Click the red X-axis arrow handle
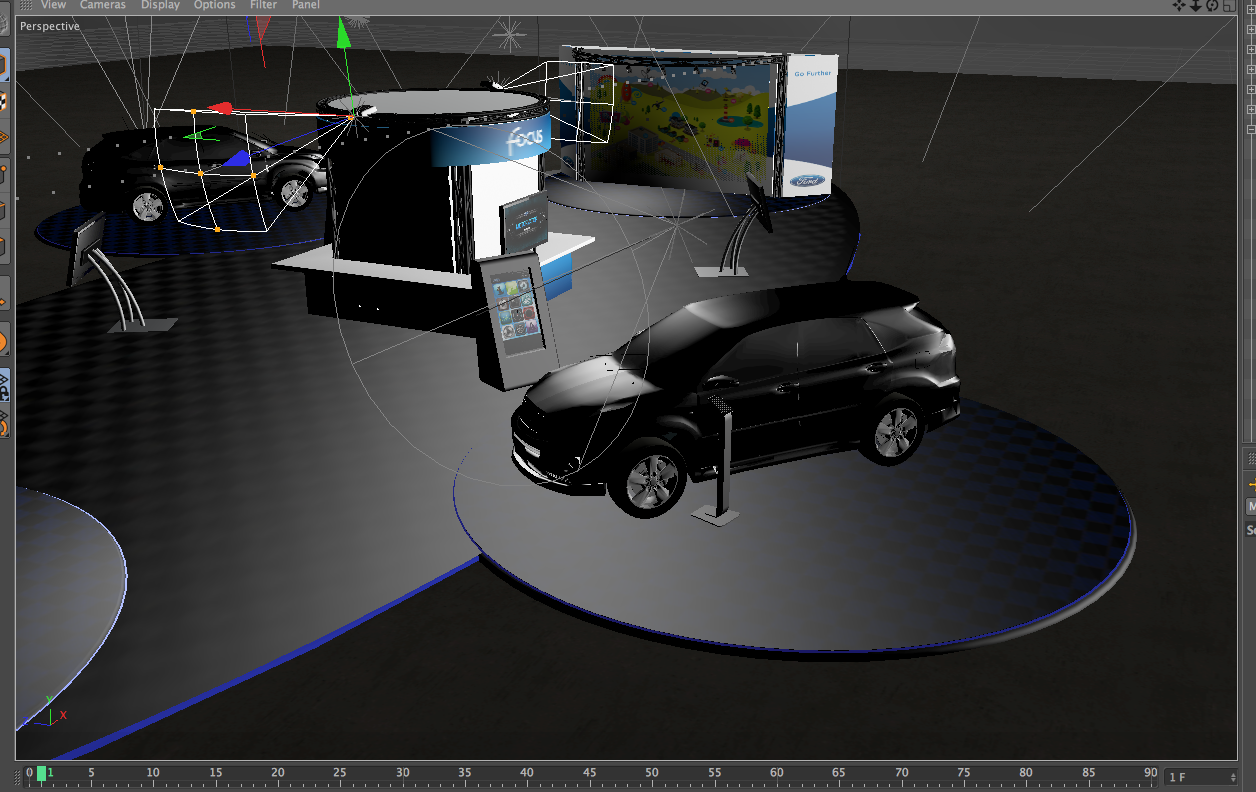This screenshot has width=1256, height=792. [223, 108]
